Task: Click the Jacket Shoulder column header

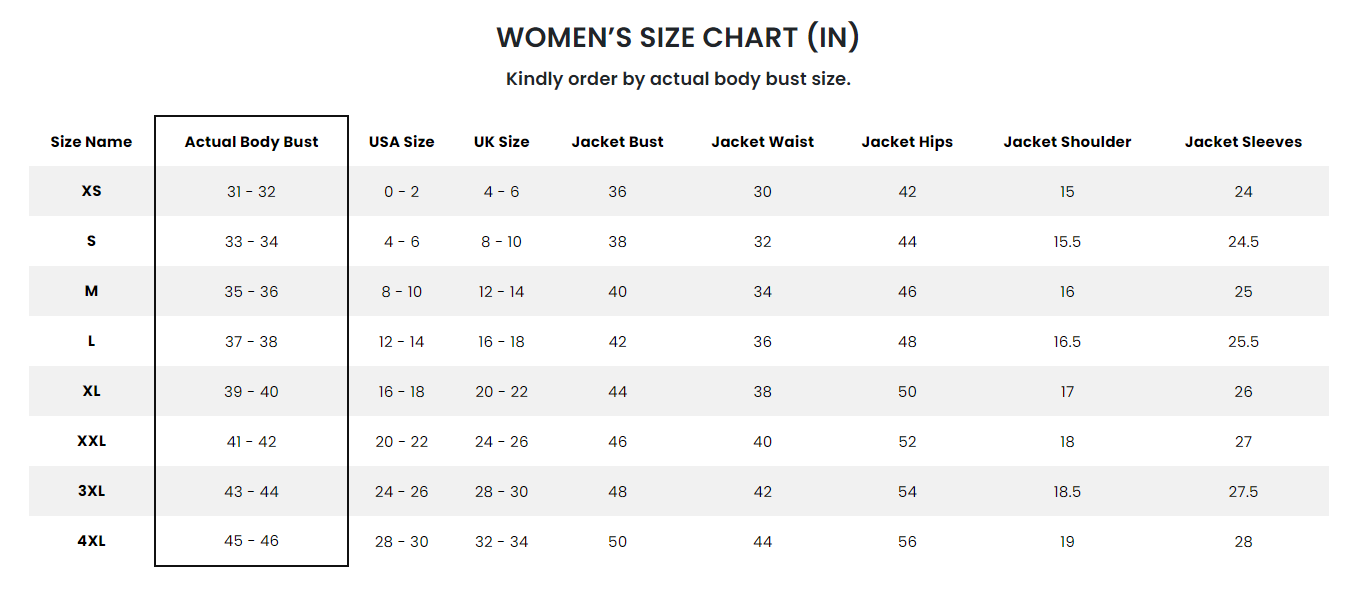Action: tap(1067, 142)
